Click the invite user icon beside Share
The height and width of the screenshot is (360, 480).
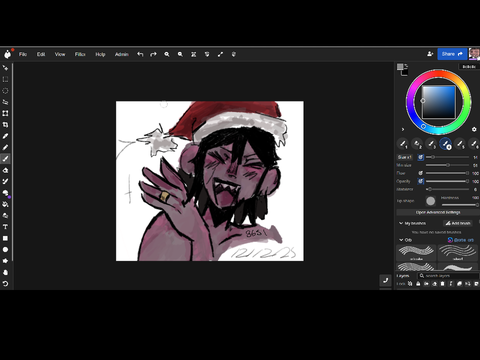tap(430, 54)
